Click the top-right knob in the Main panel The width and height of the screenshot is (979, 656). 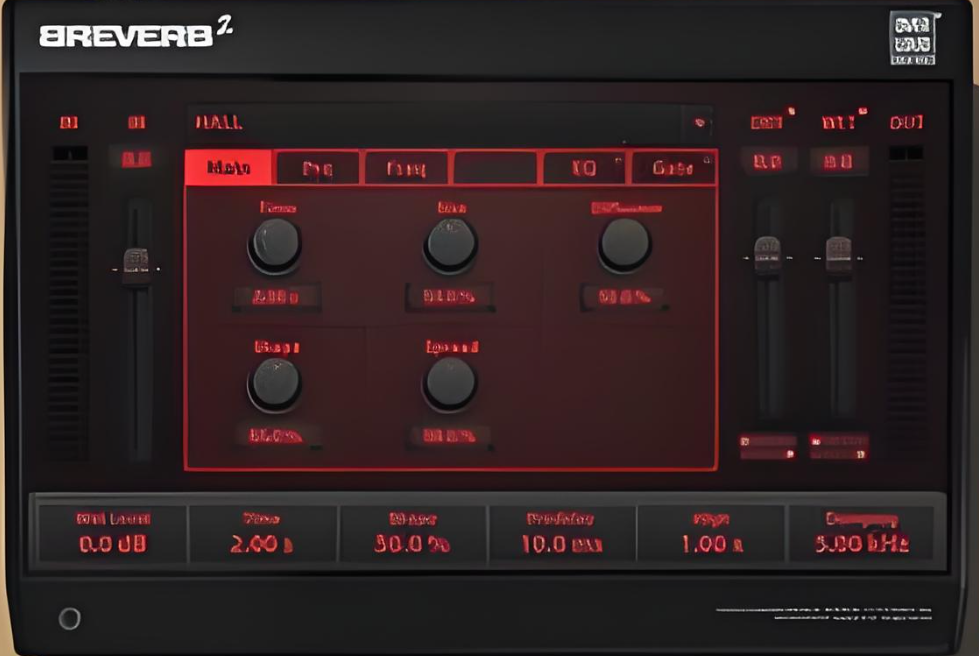pos(624,245)
